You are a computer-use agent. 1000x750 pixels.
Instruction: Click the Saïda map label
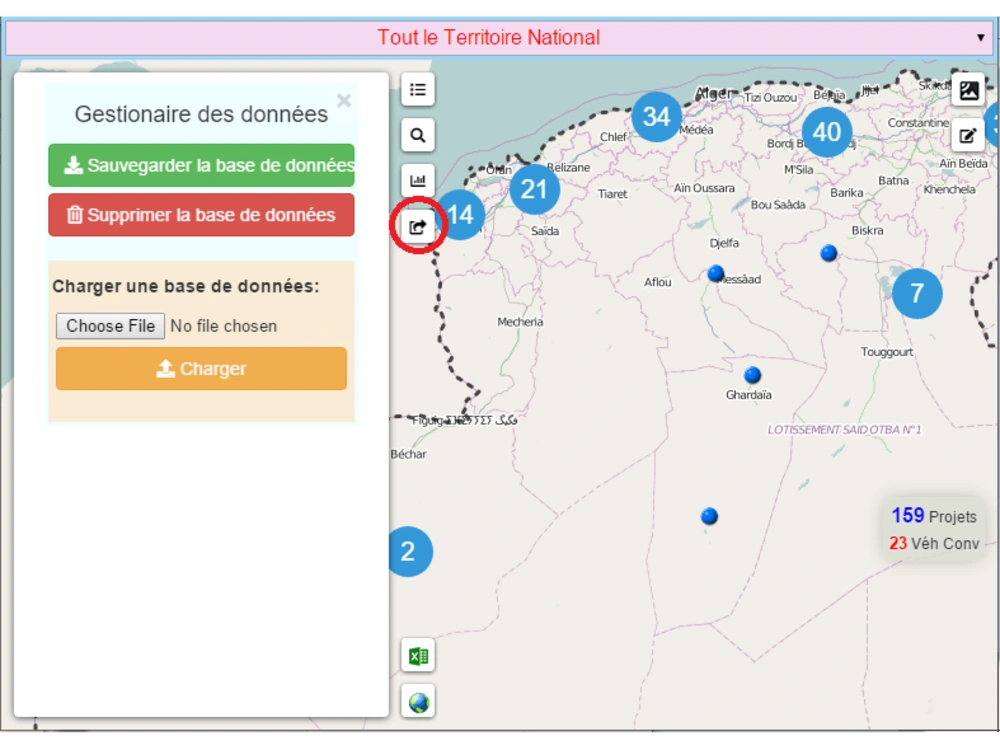point(545,231)
